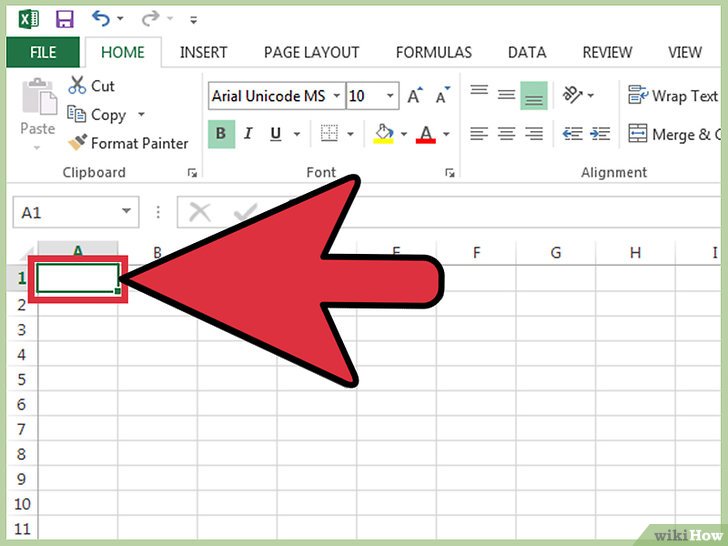
Task: Toggle Italic formatting
Action: [248, 134]
